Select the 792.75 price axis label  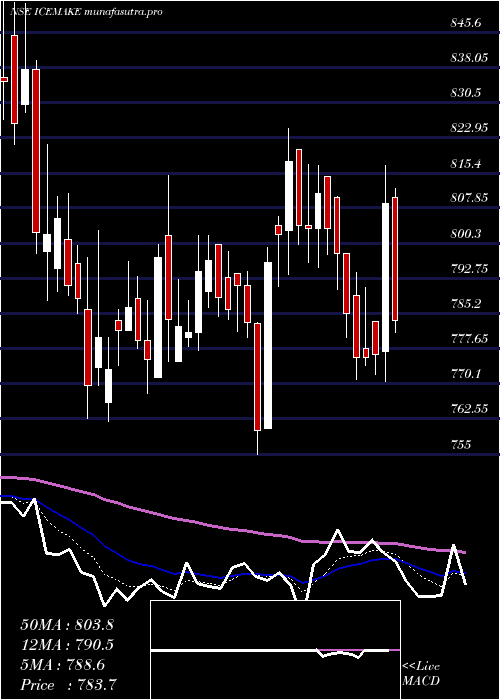click(x=469, y=268)
